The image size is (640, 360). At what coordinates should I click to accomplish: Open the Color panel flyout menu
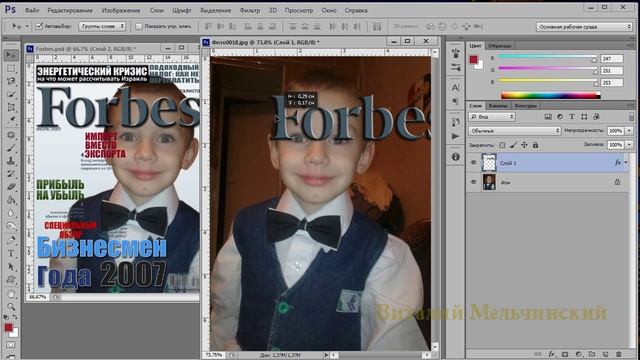(630, 45)
